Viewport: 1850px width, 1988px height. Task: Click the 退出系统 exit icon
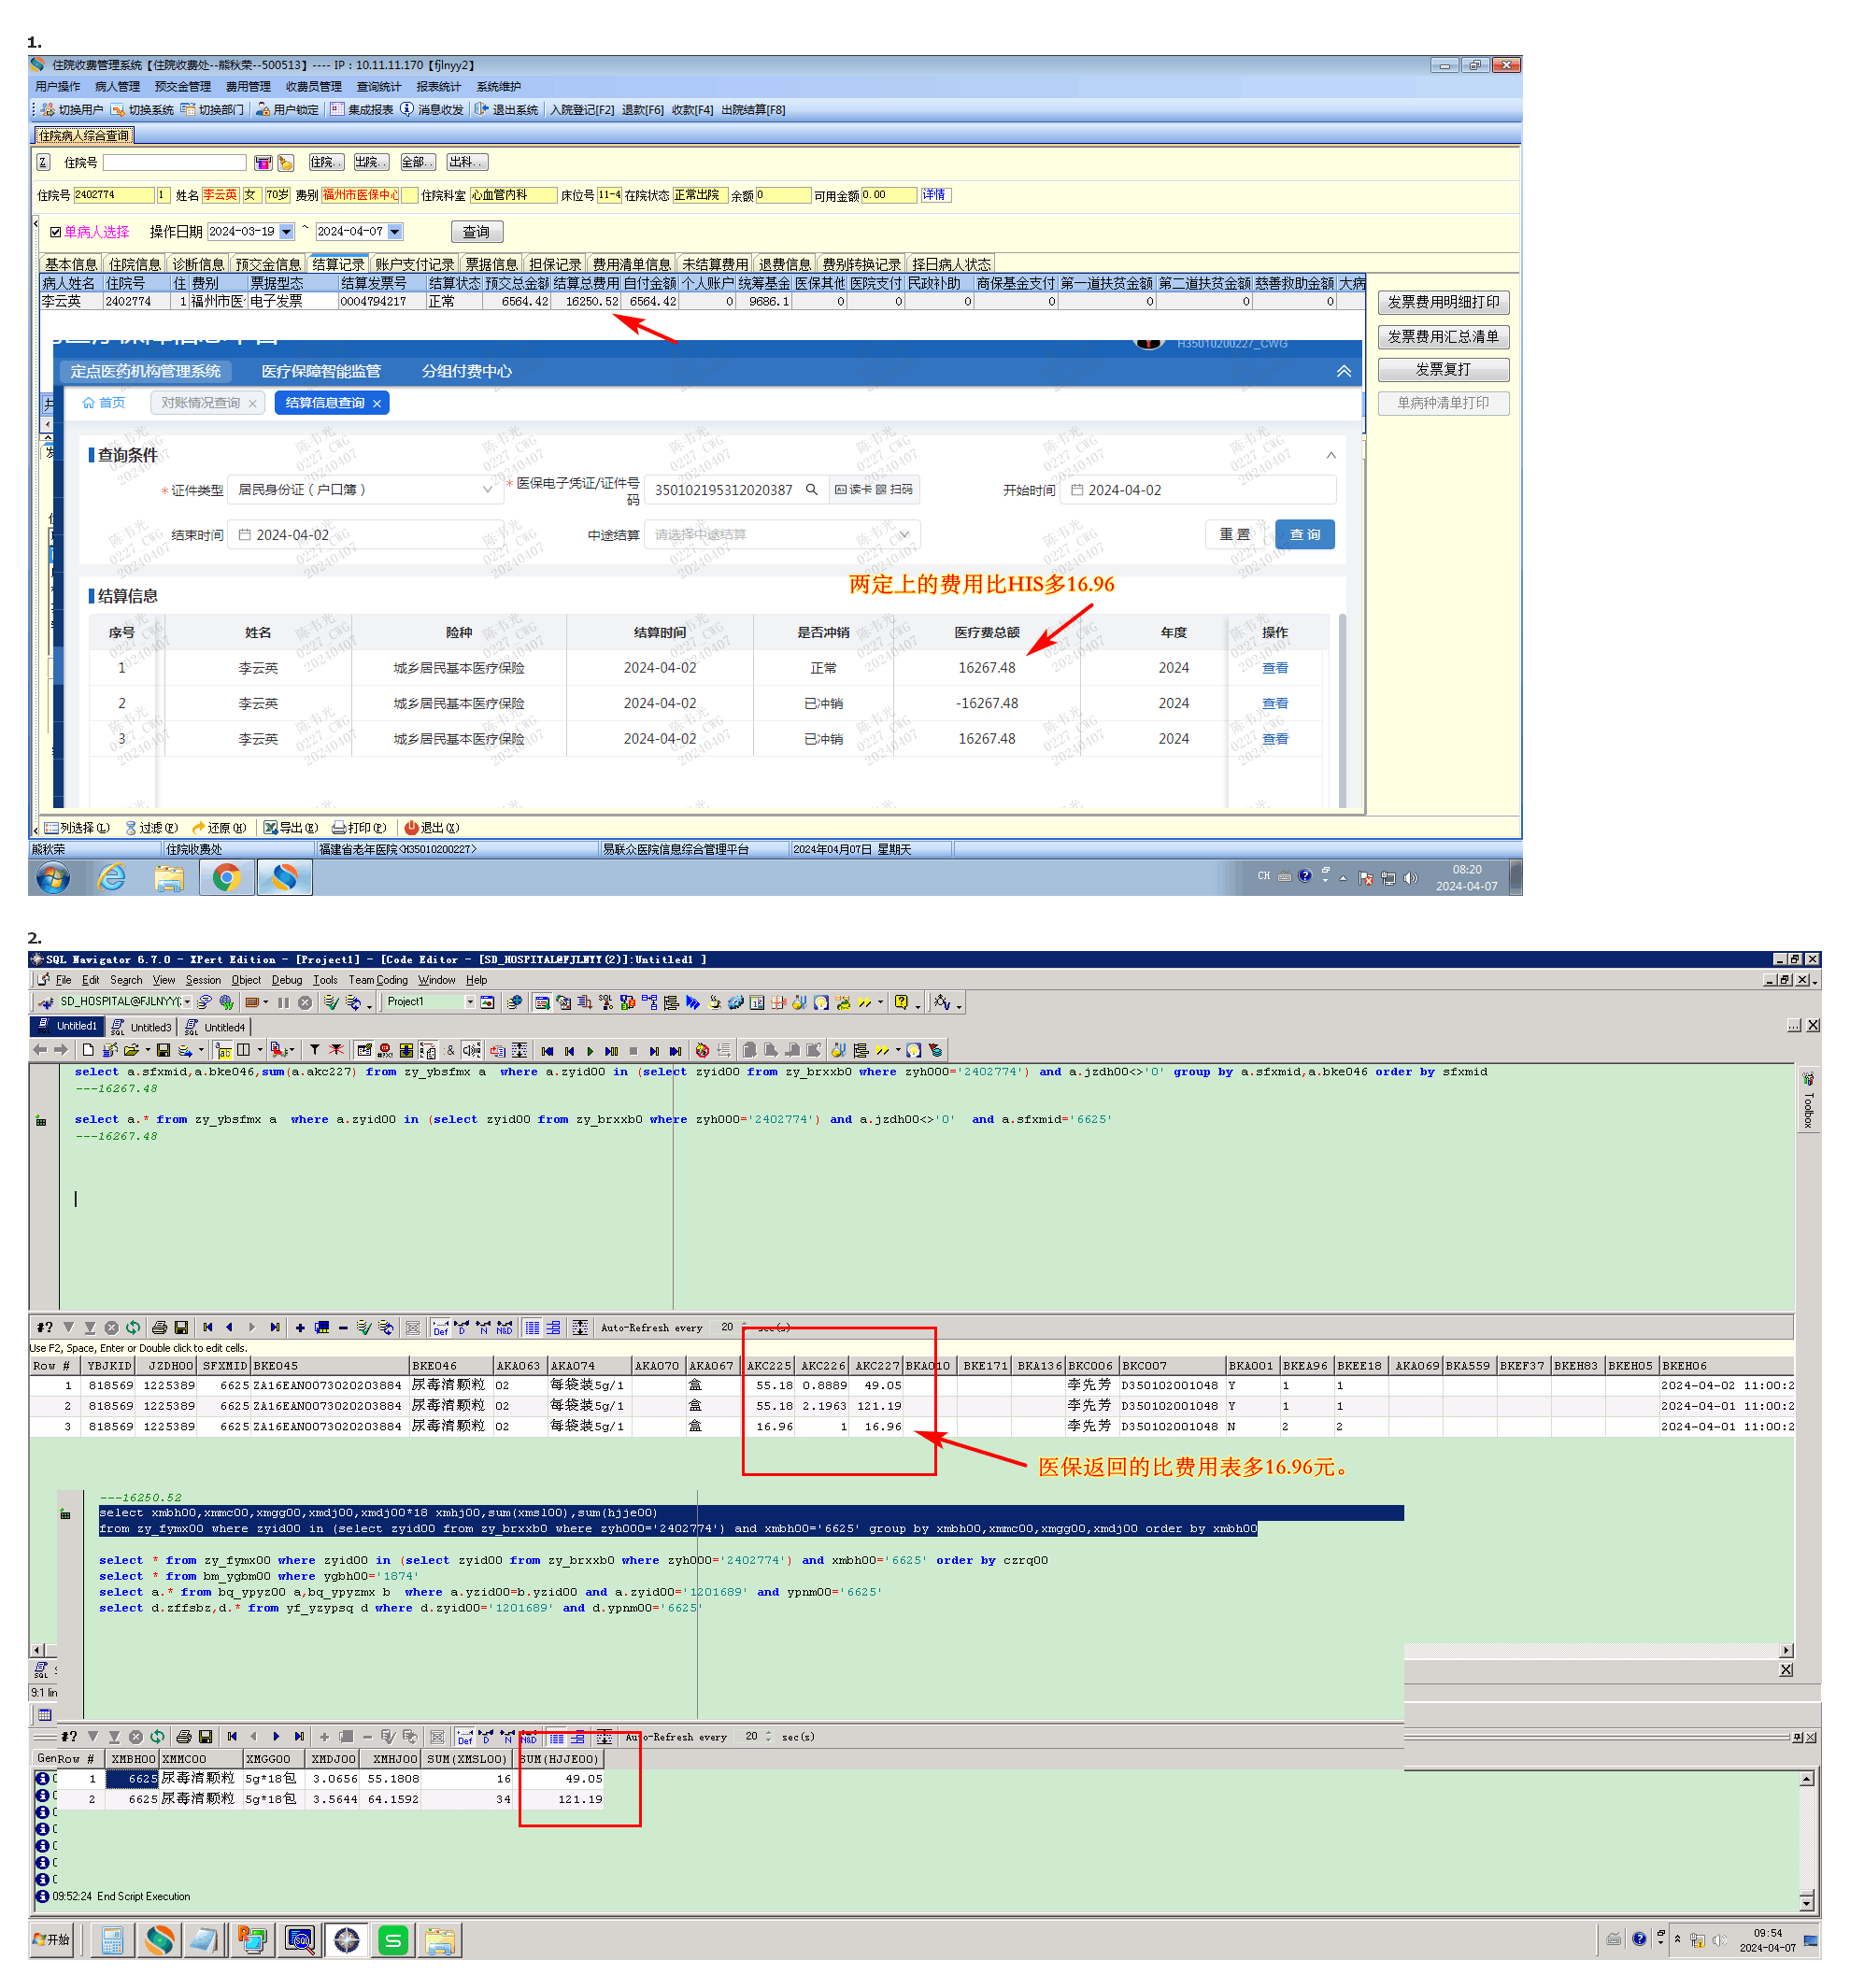[x=482, y=110]
